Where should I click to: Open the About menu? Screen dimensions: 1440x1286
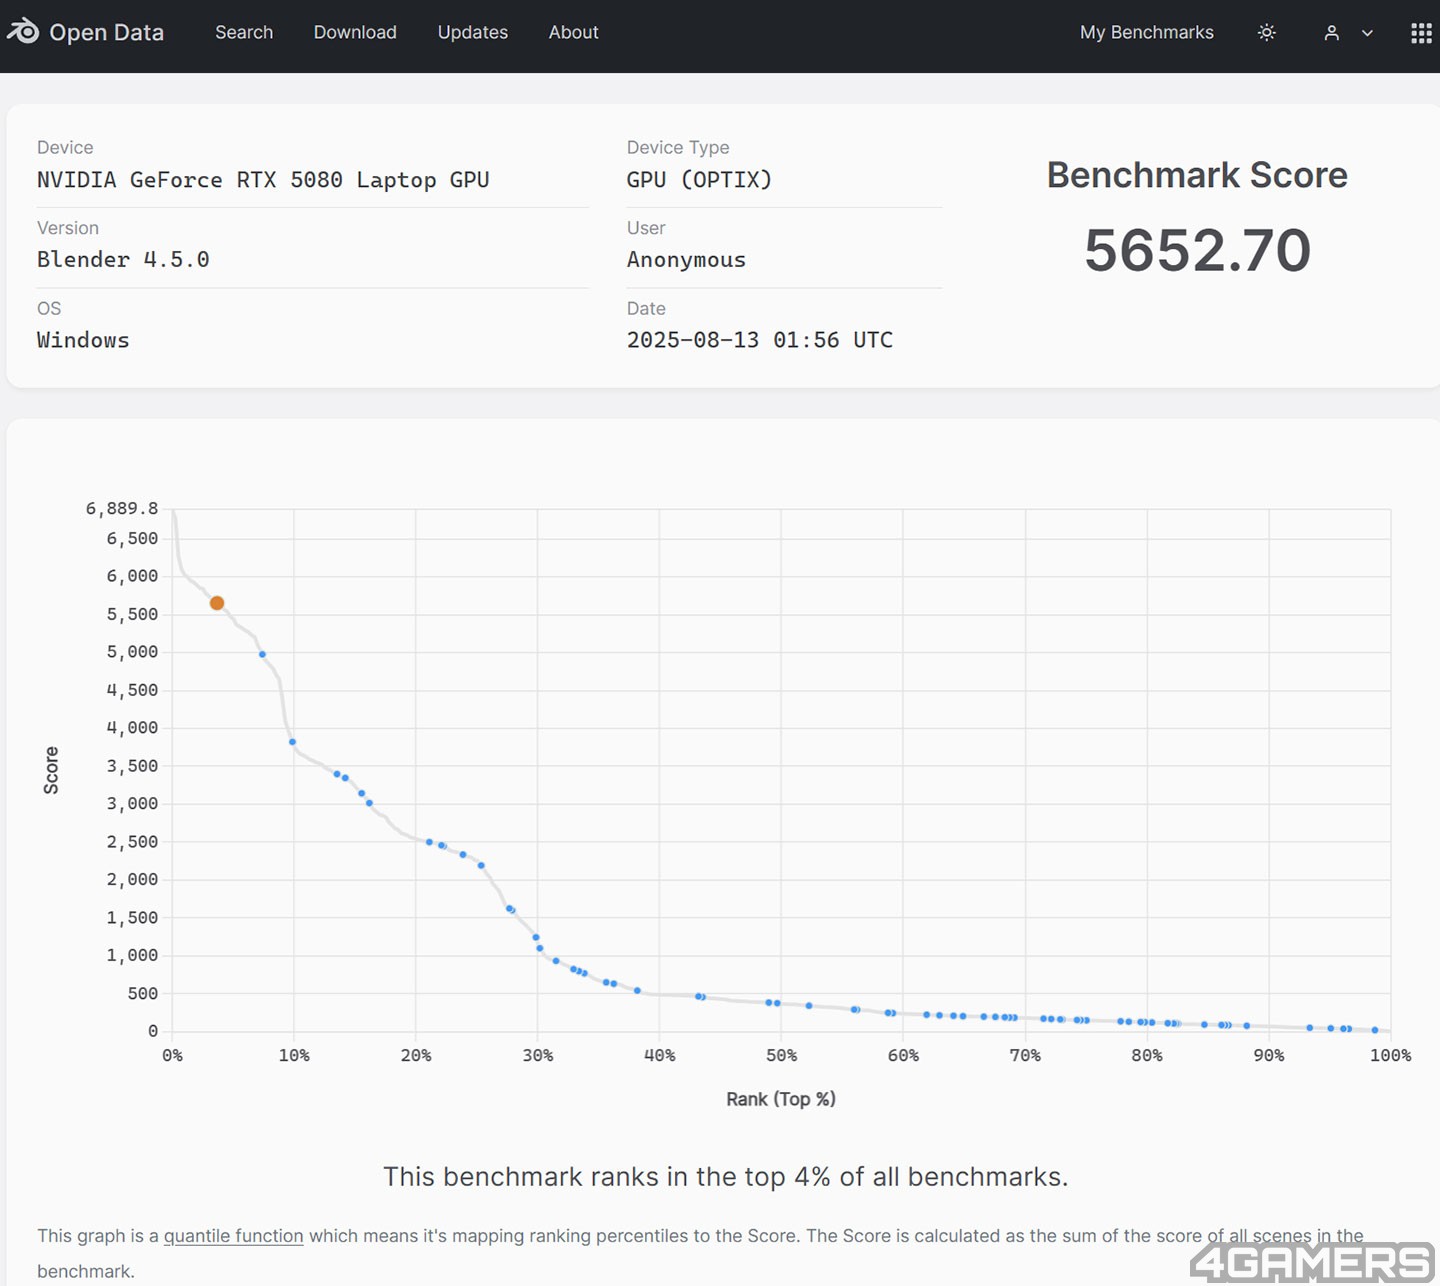(573, 32)
